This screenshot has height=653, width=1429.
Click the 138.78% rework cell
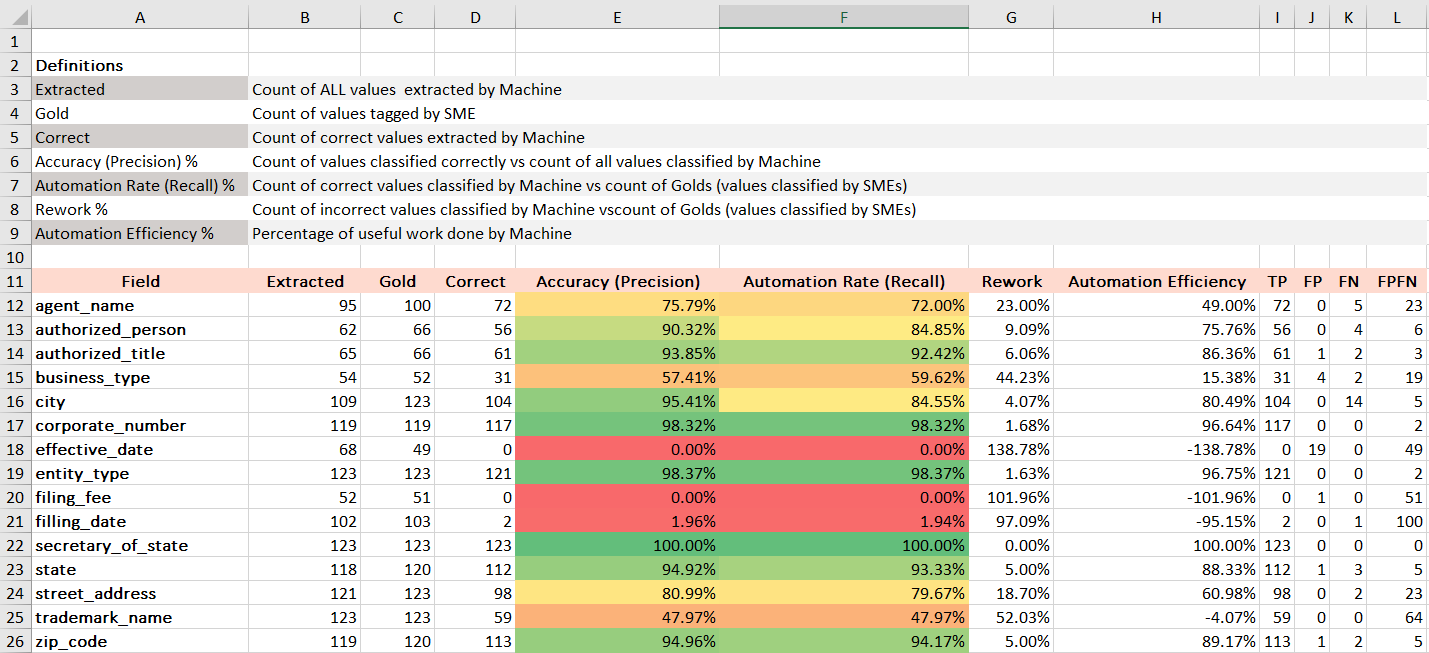pos(1011,449)
